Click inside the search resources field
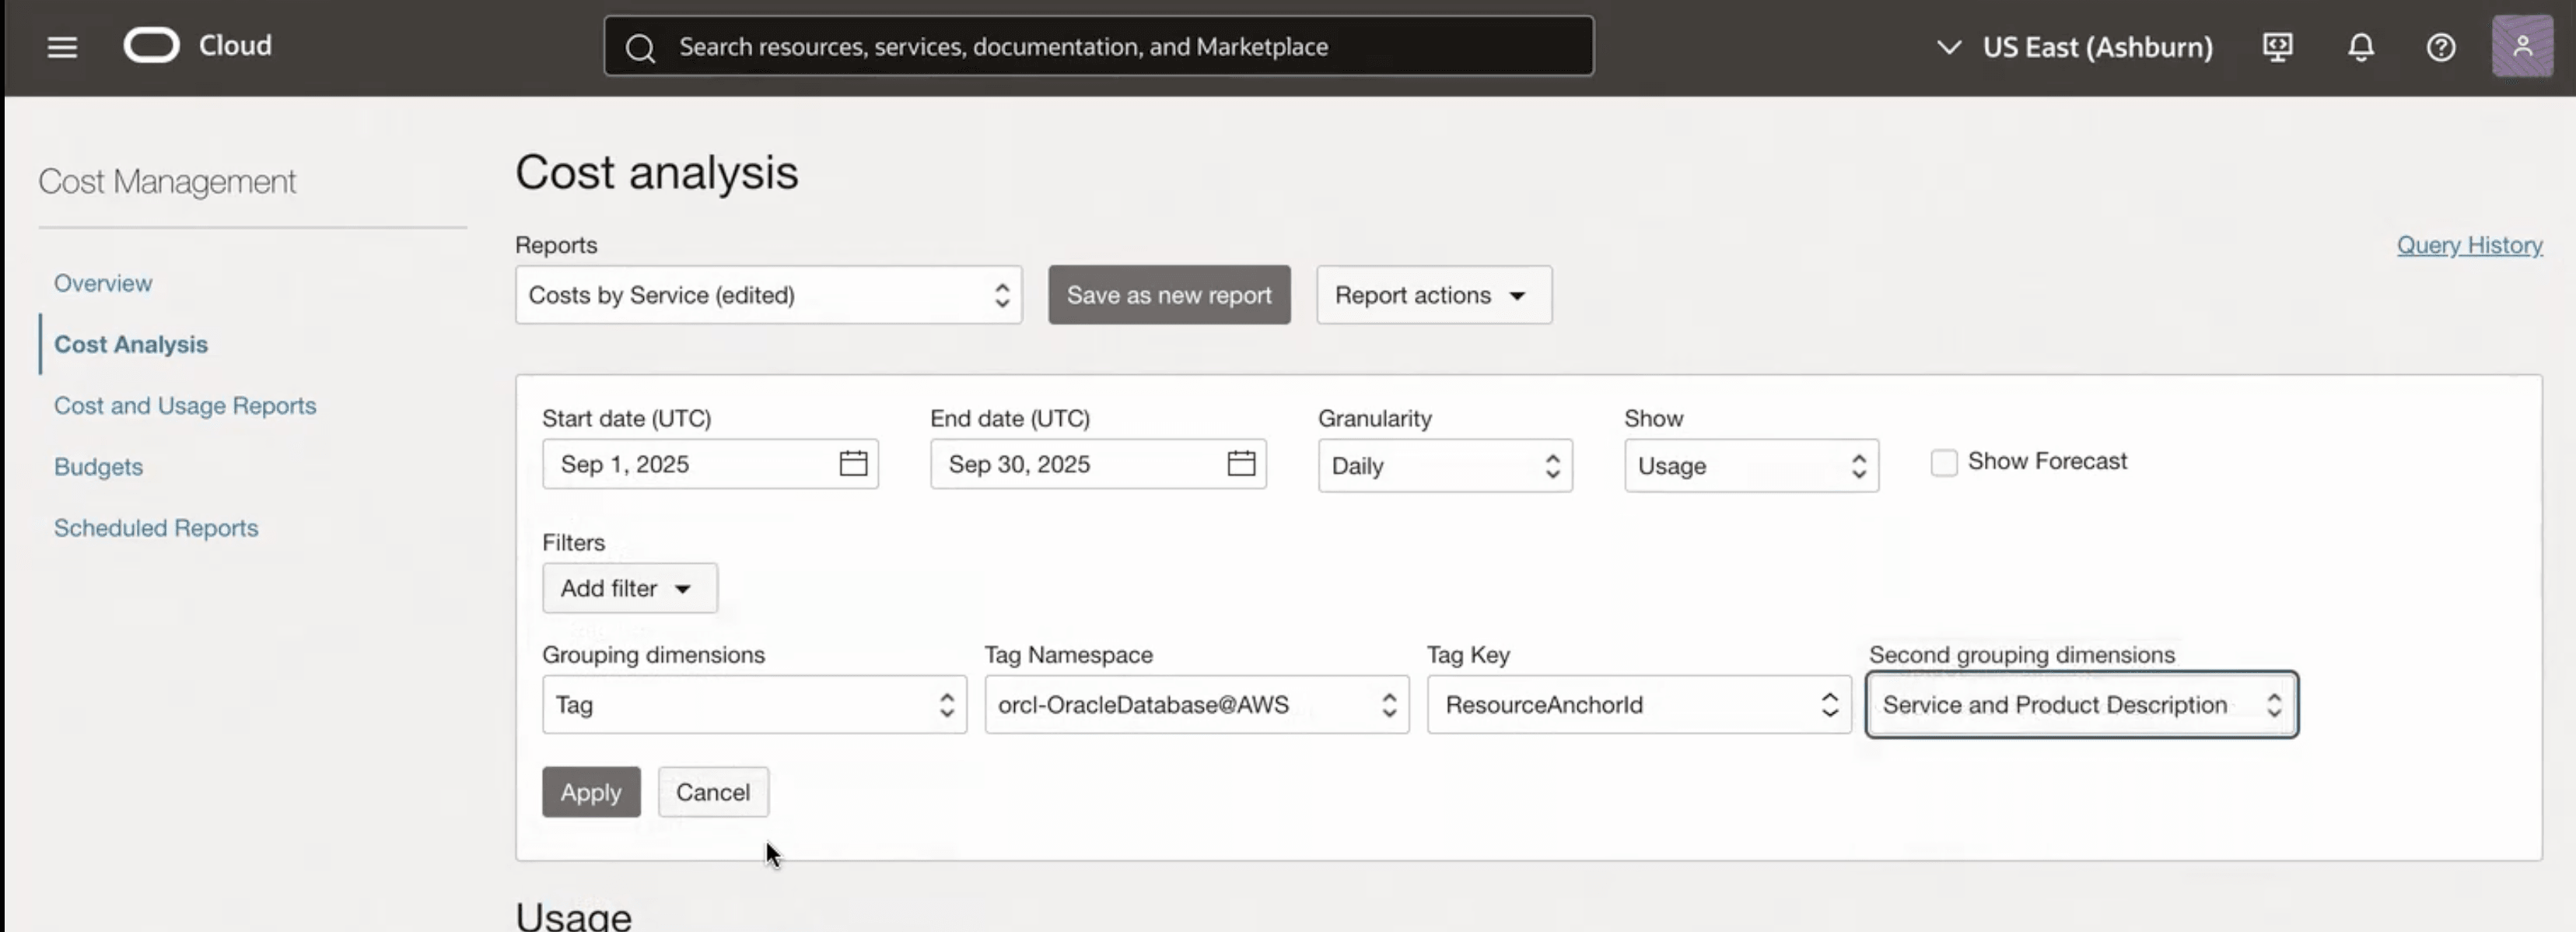 (1100, 46)
